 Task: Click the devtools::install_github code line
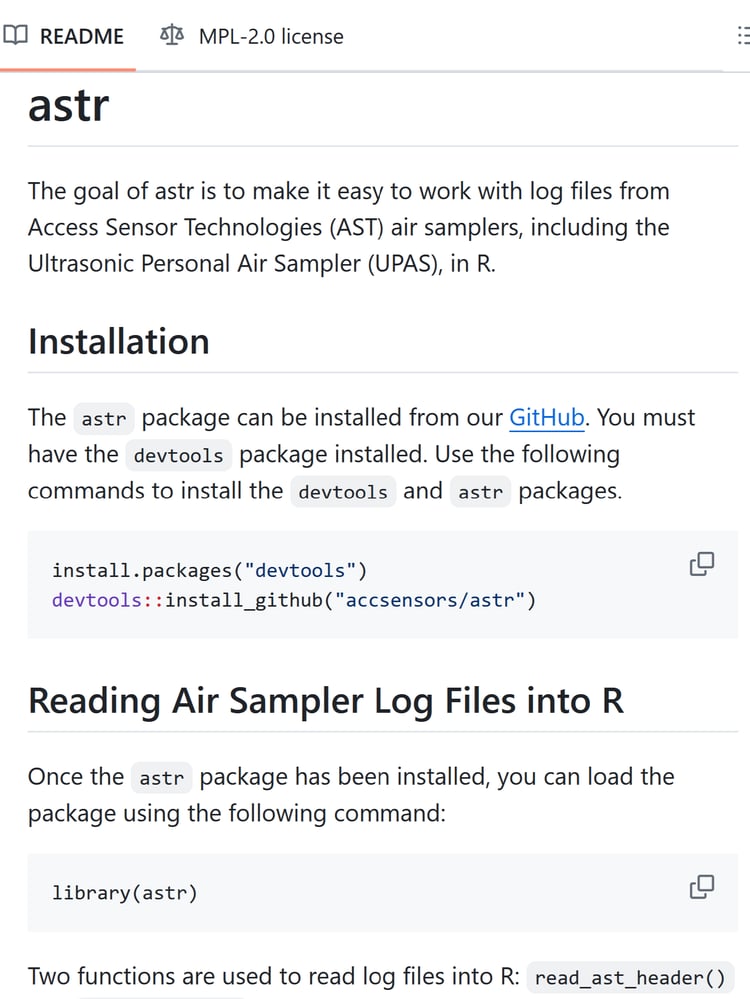[294, 600]
